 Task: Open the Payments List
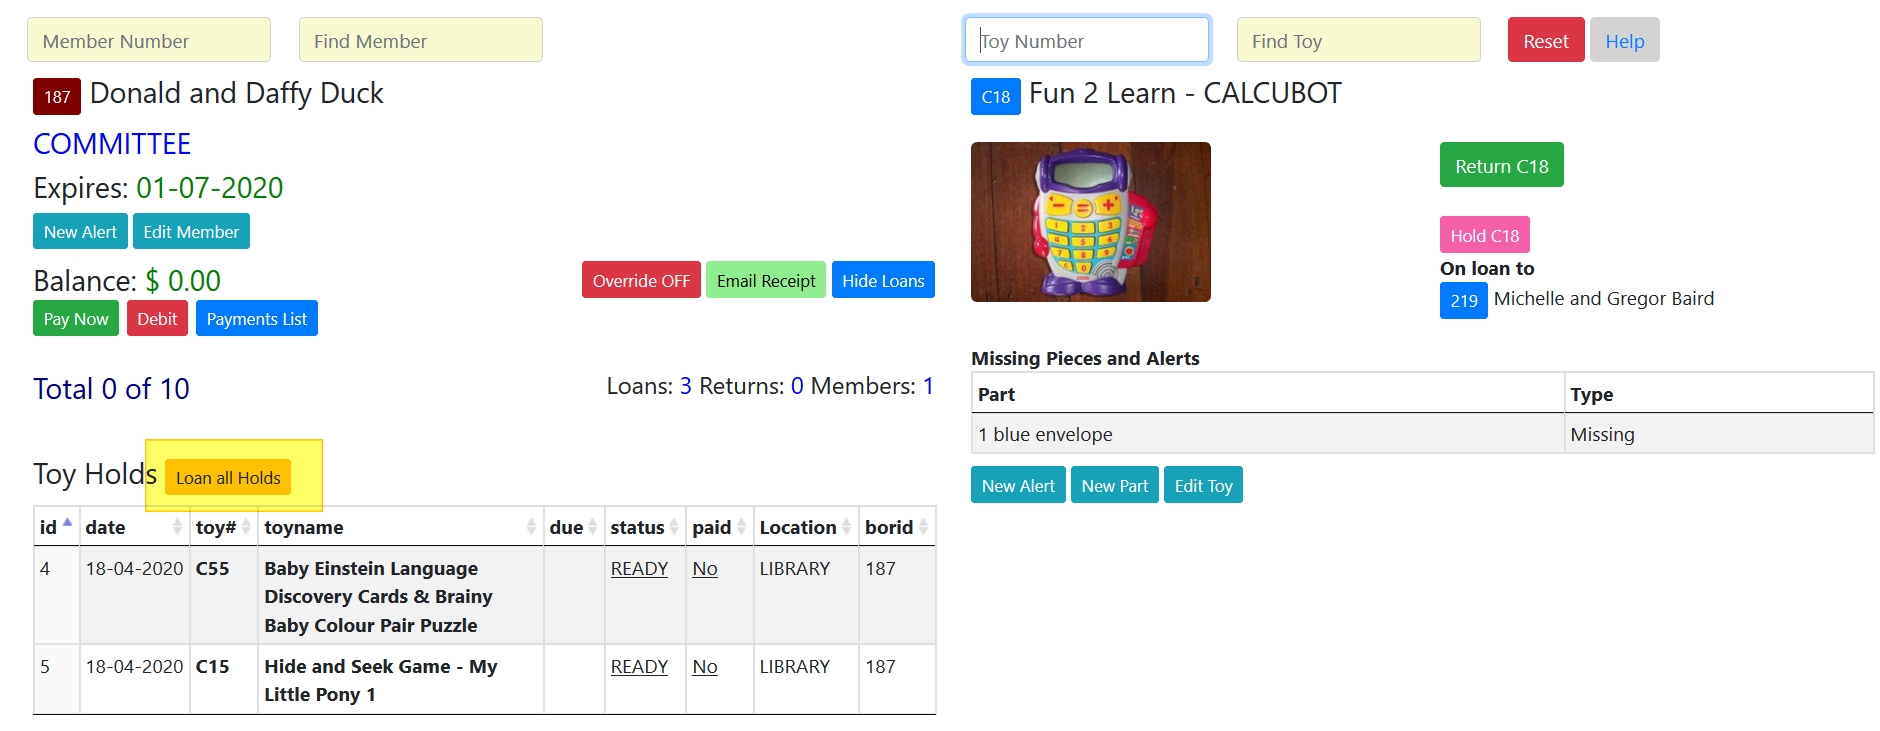point(256,319)
